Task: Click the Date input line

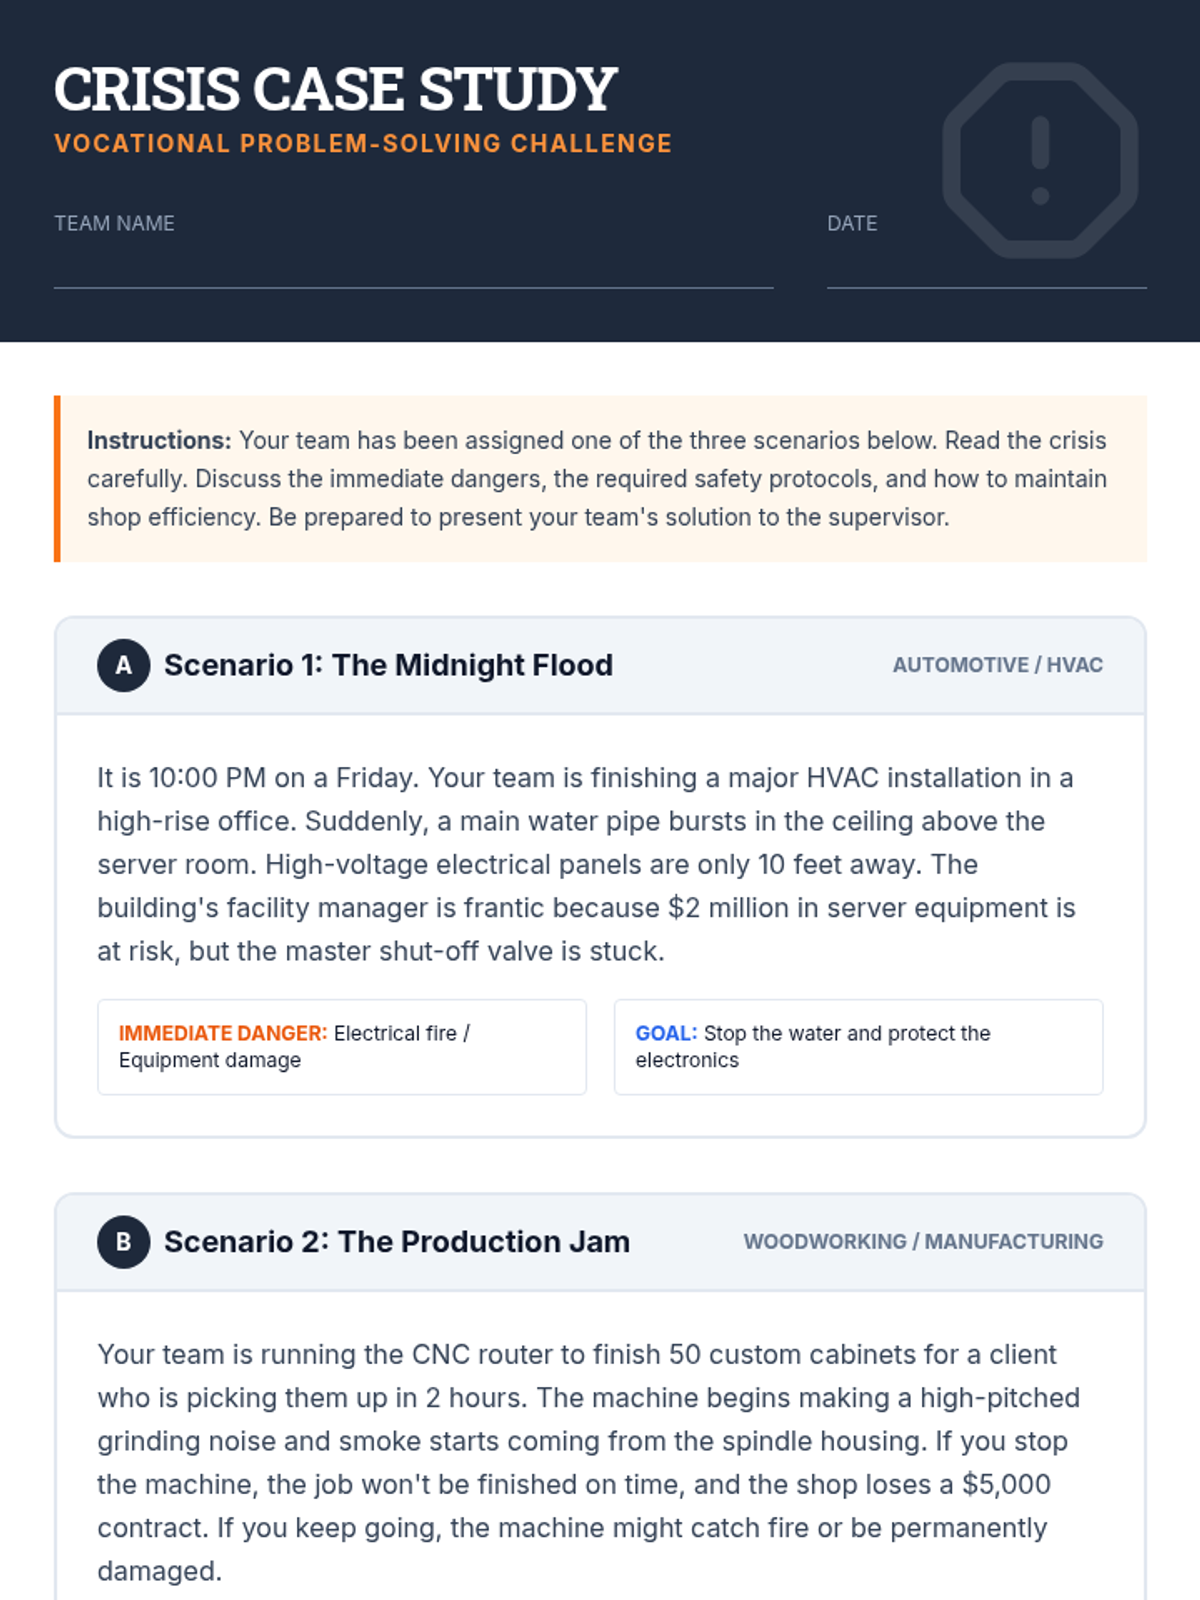Action: 986,270
